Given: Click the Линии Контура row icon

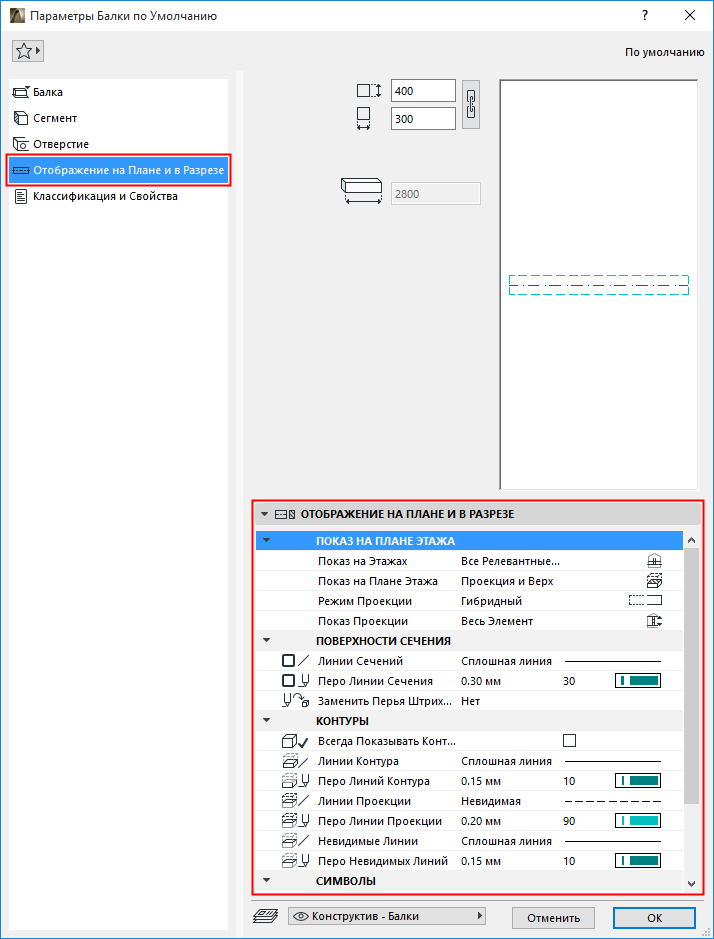Looking at the screenshot, I should tap(296, 761).
